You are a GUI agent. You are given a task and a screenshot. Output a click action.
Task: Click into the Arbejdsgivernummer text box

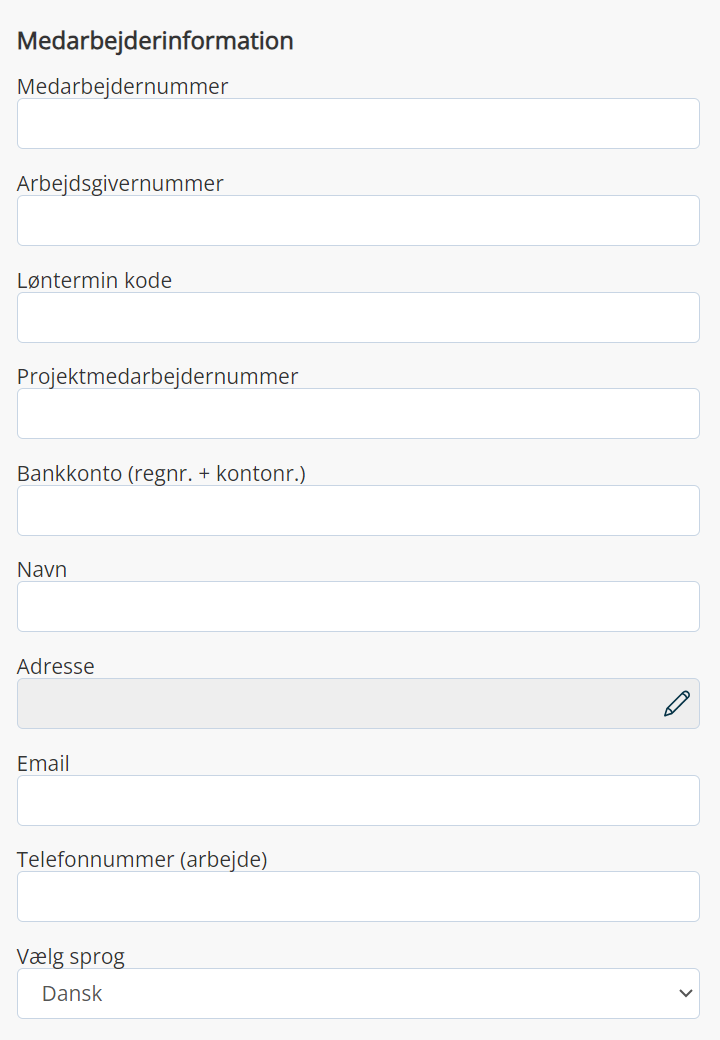[x=358, y=220]
